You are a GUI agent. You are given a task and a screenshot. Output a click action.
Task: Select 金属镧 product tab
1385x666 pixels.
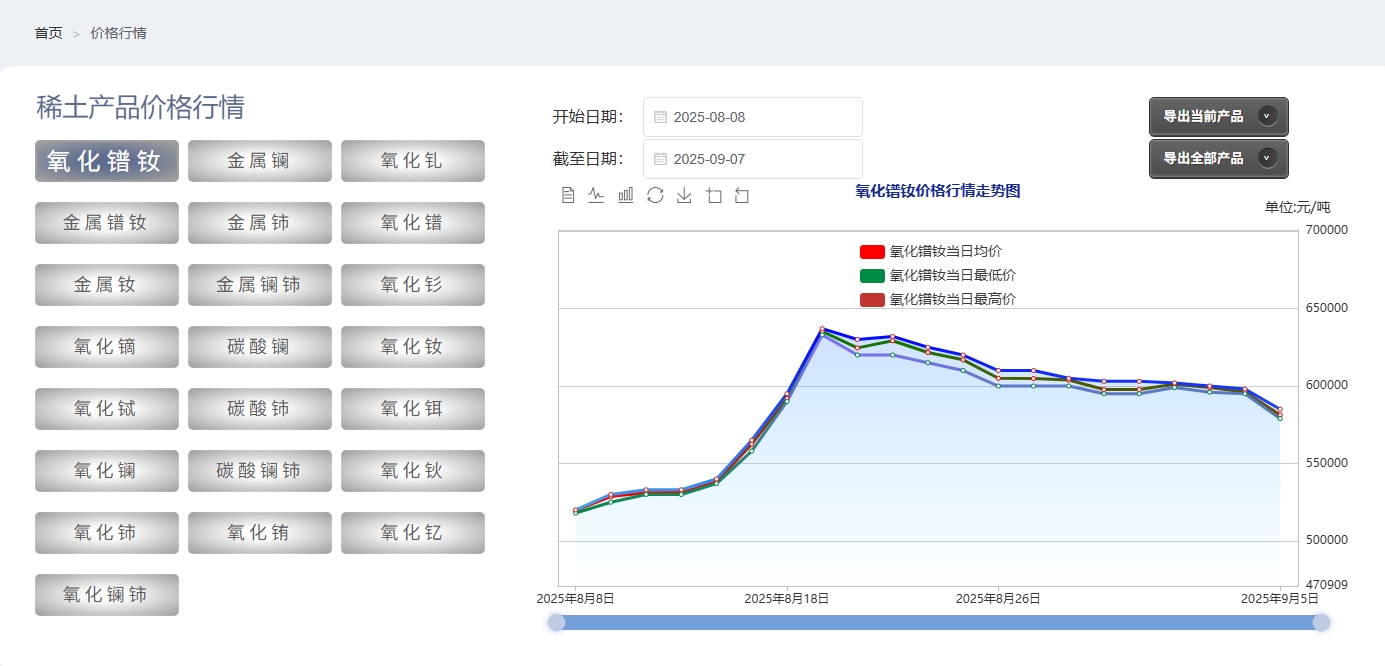[260, 161]
